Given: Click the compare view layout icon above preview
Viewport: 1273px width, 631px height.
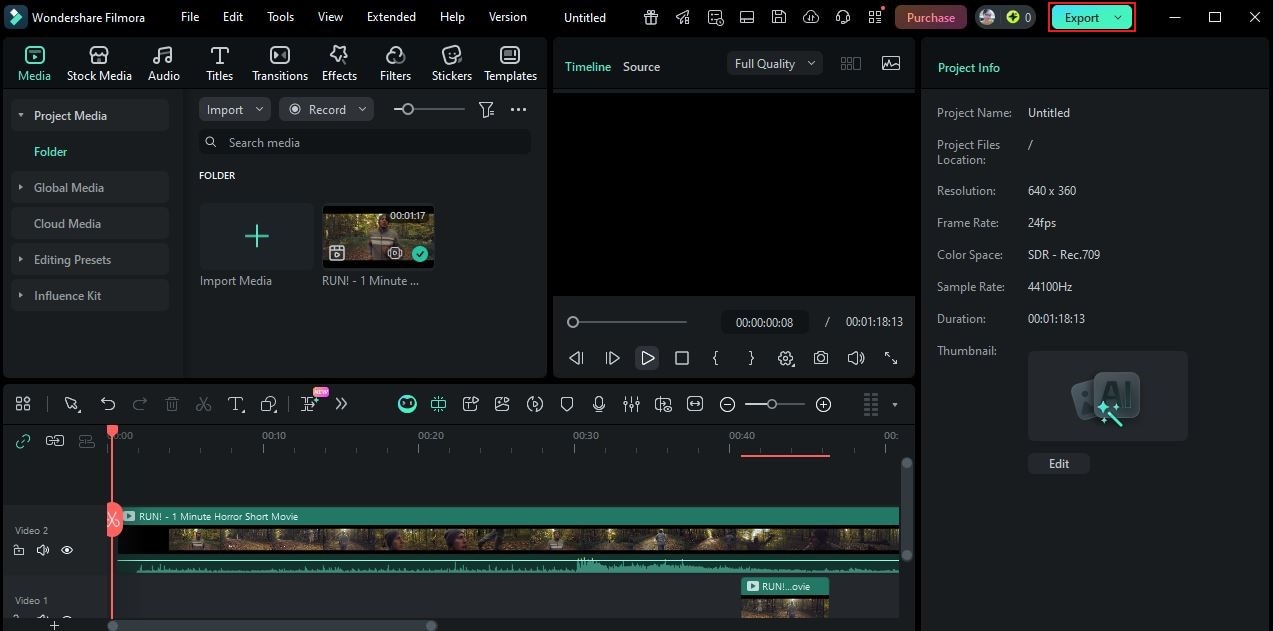Looking at the screenshot, I should (851, 63).
